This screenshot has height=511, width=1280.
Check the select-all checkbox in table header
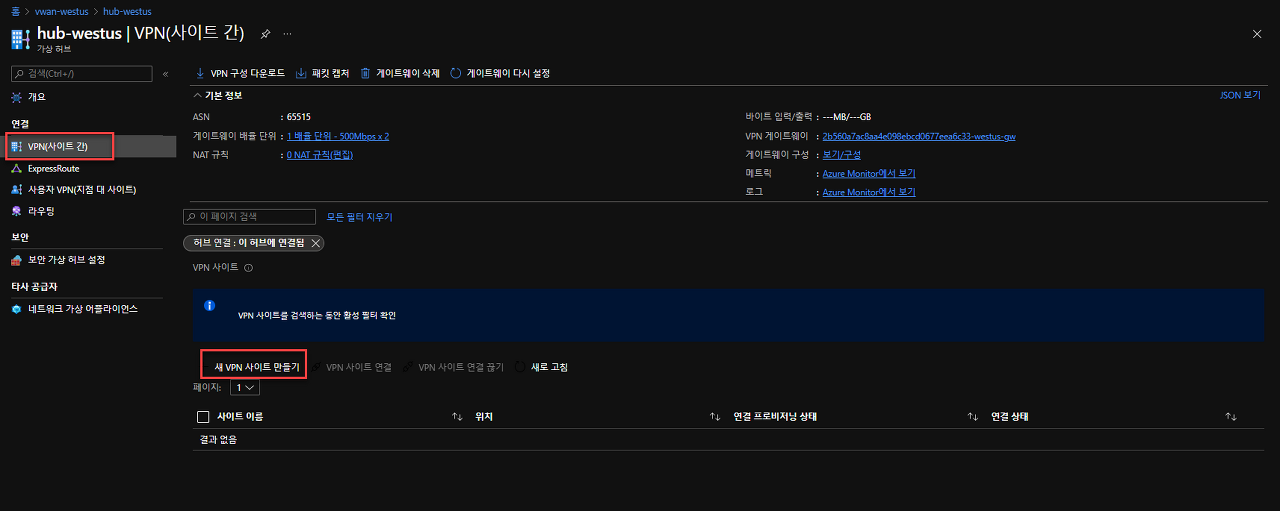click(x=203, y=416)
